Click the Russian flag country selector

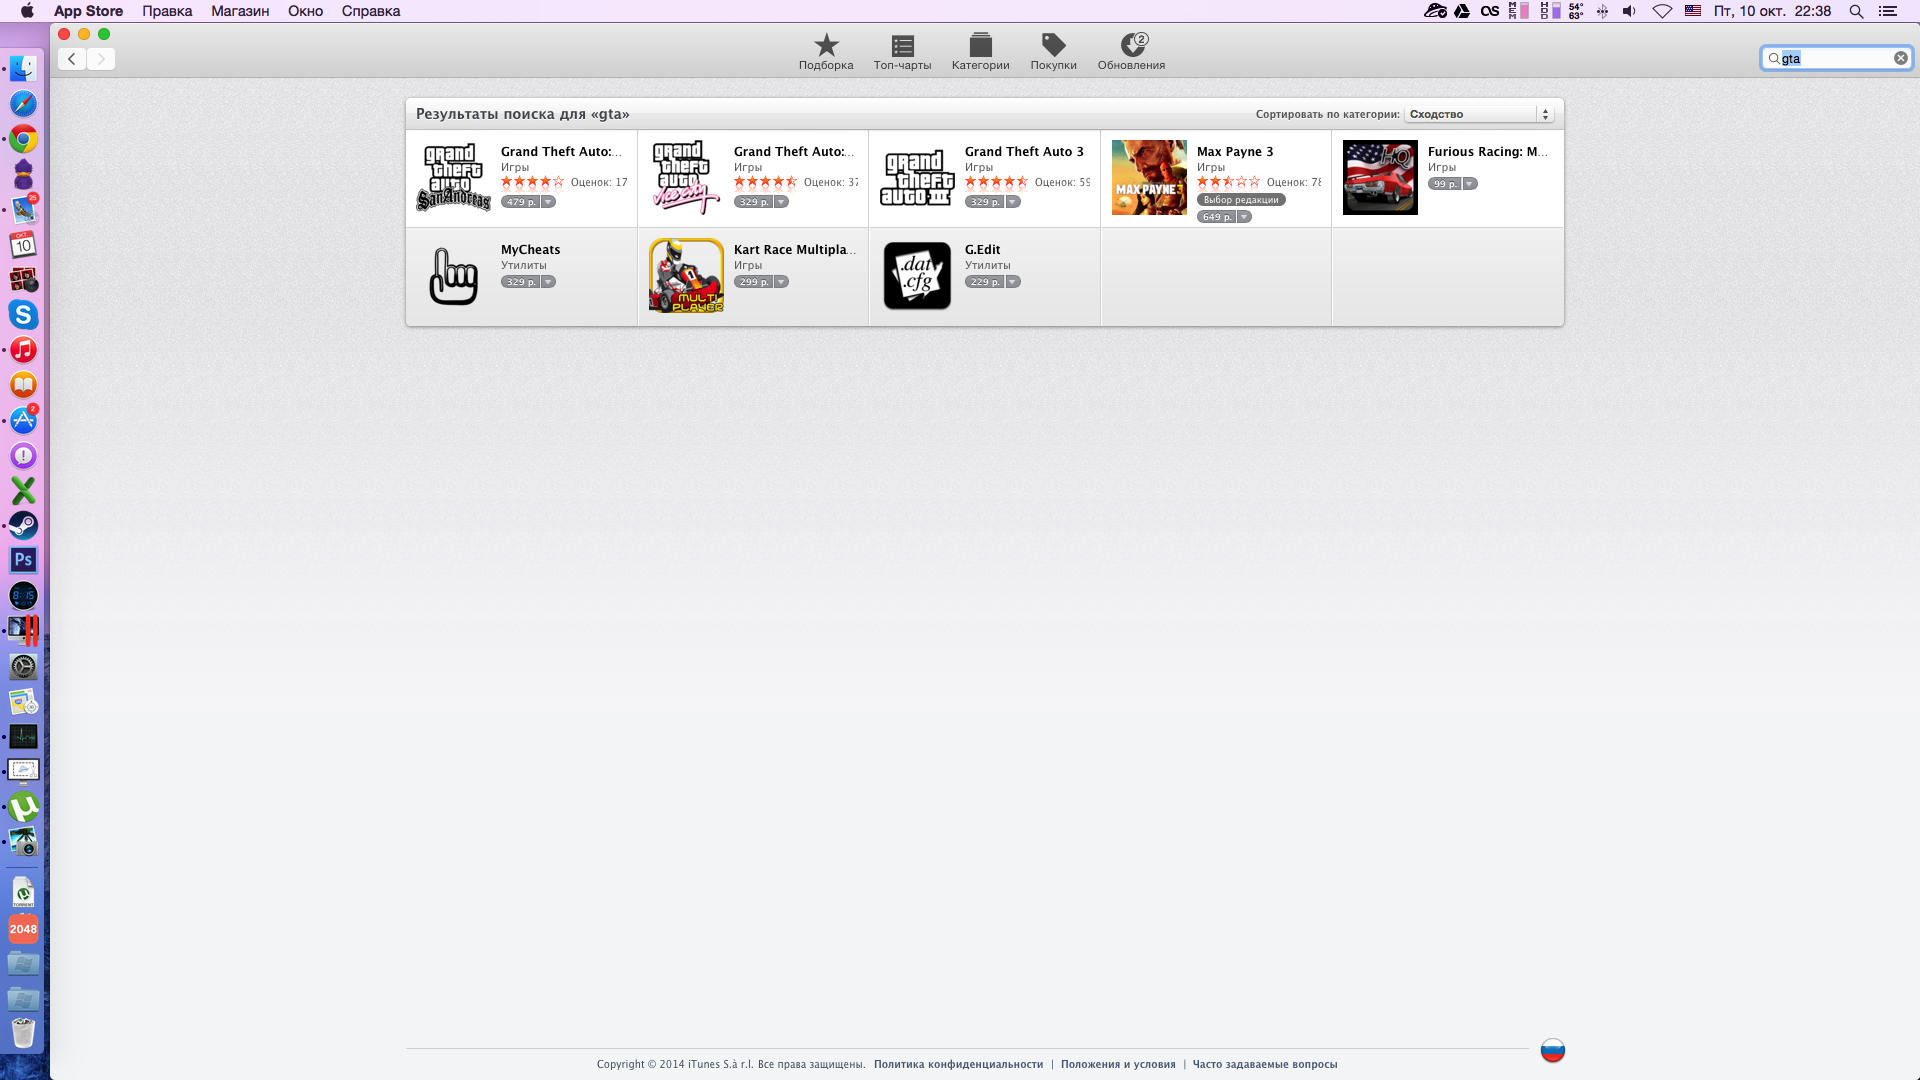1552,1050
